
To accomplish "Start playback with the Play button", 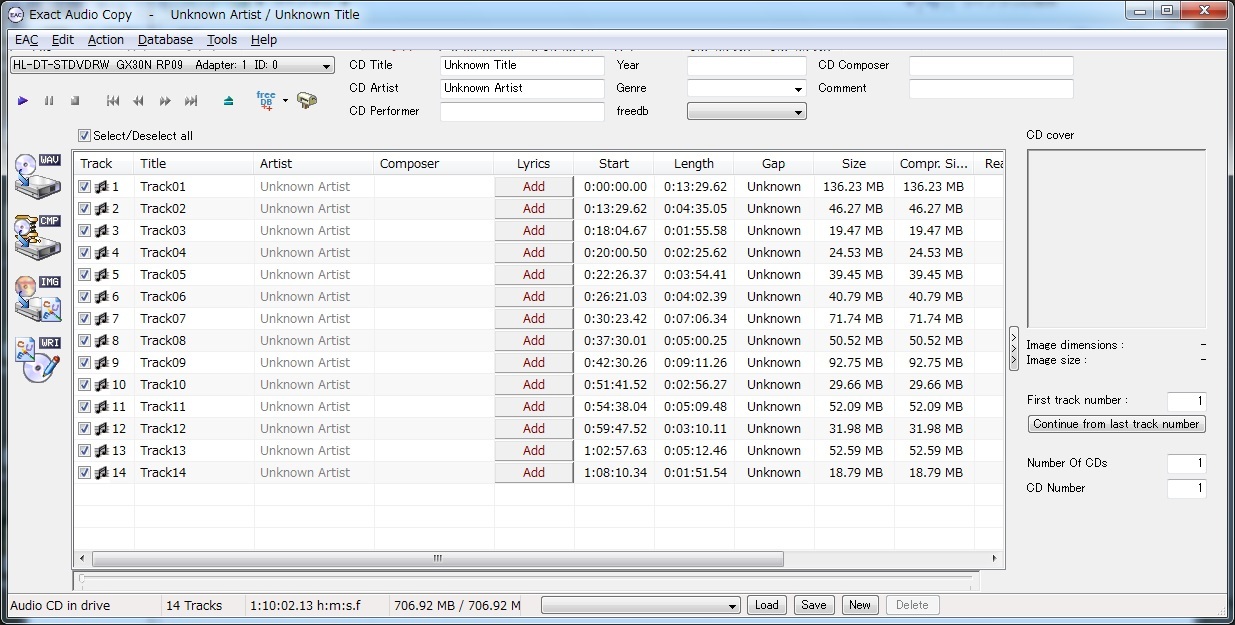I will point(23,101).
